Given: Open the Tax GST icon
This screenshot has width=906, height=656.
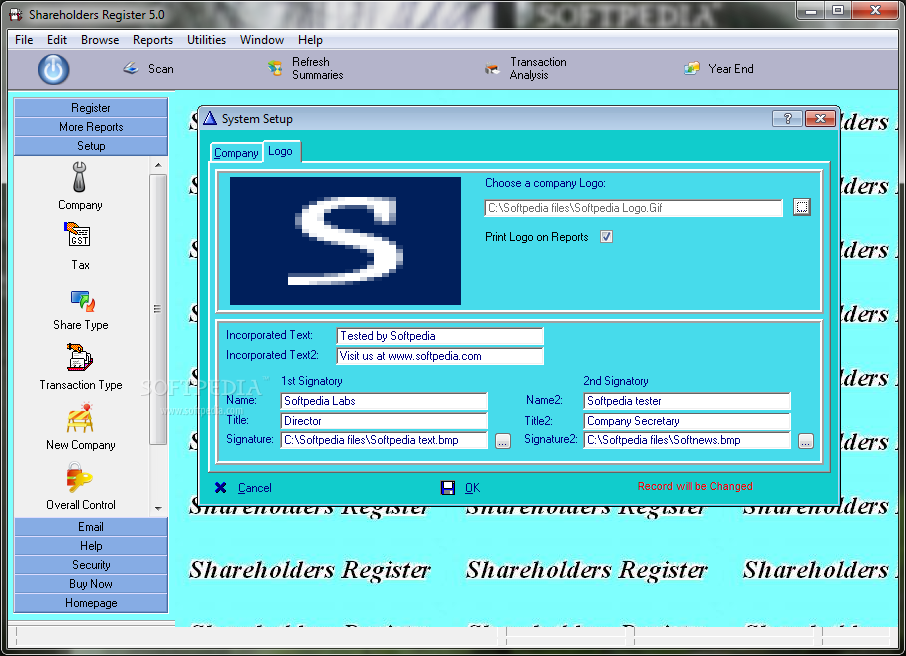Looking at the screenshot, I should (77, 234).
